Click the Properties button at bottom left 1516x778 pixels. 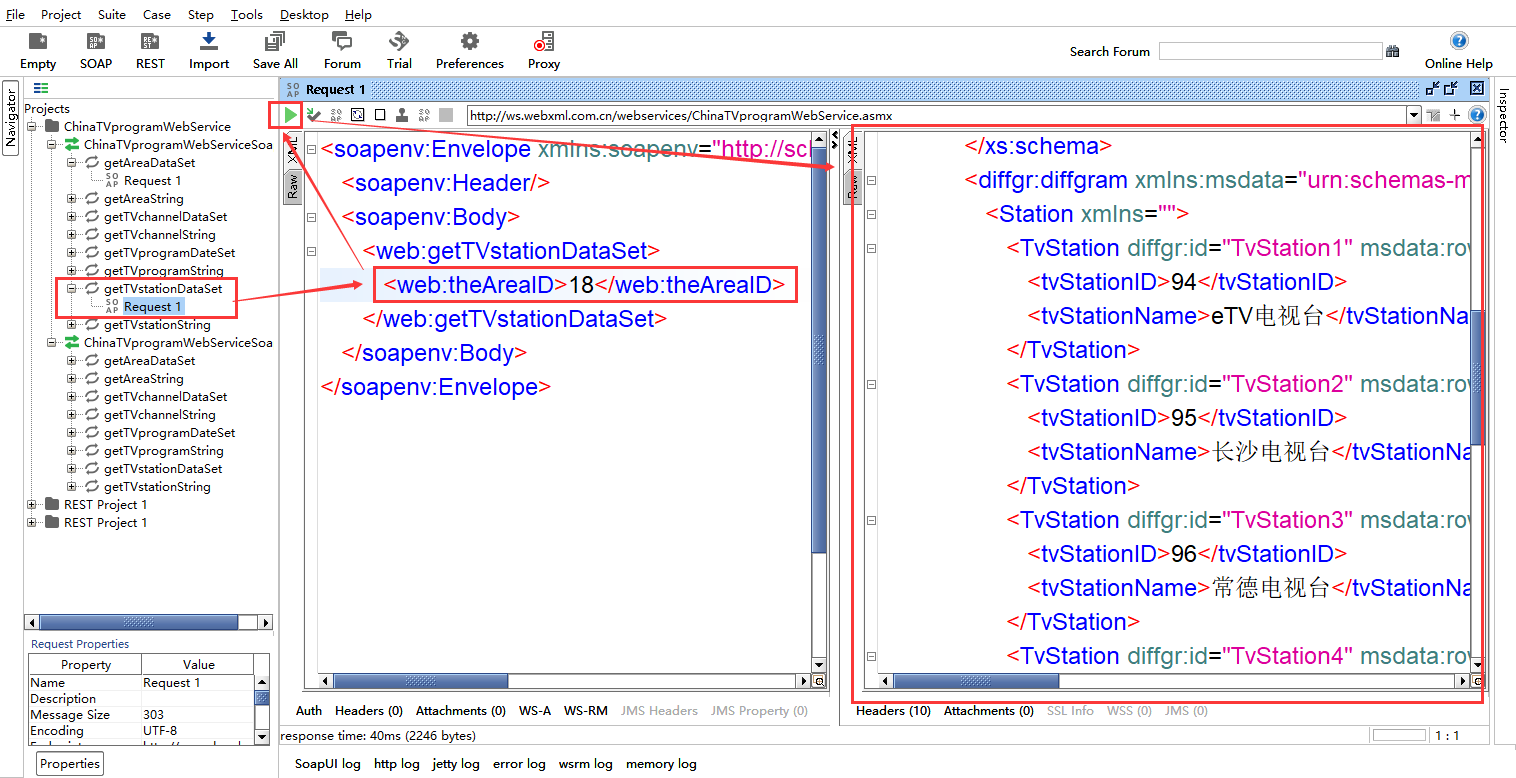click(x=70, y=764)
